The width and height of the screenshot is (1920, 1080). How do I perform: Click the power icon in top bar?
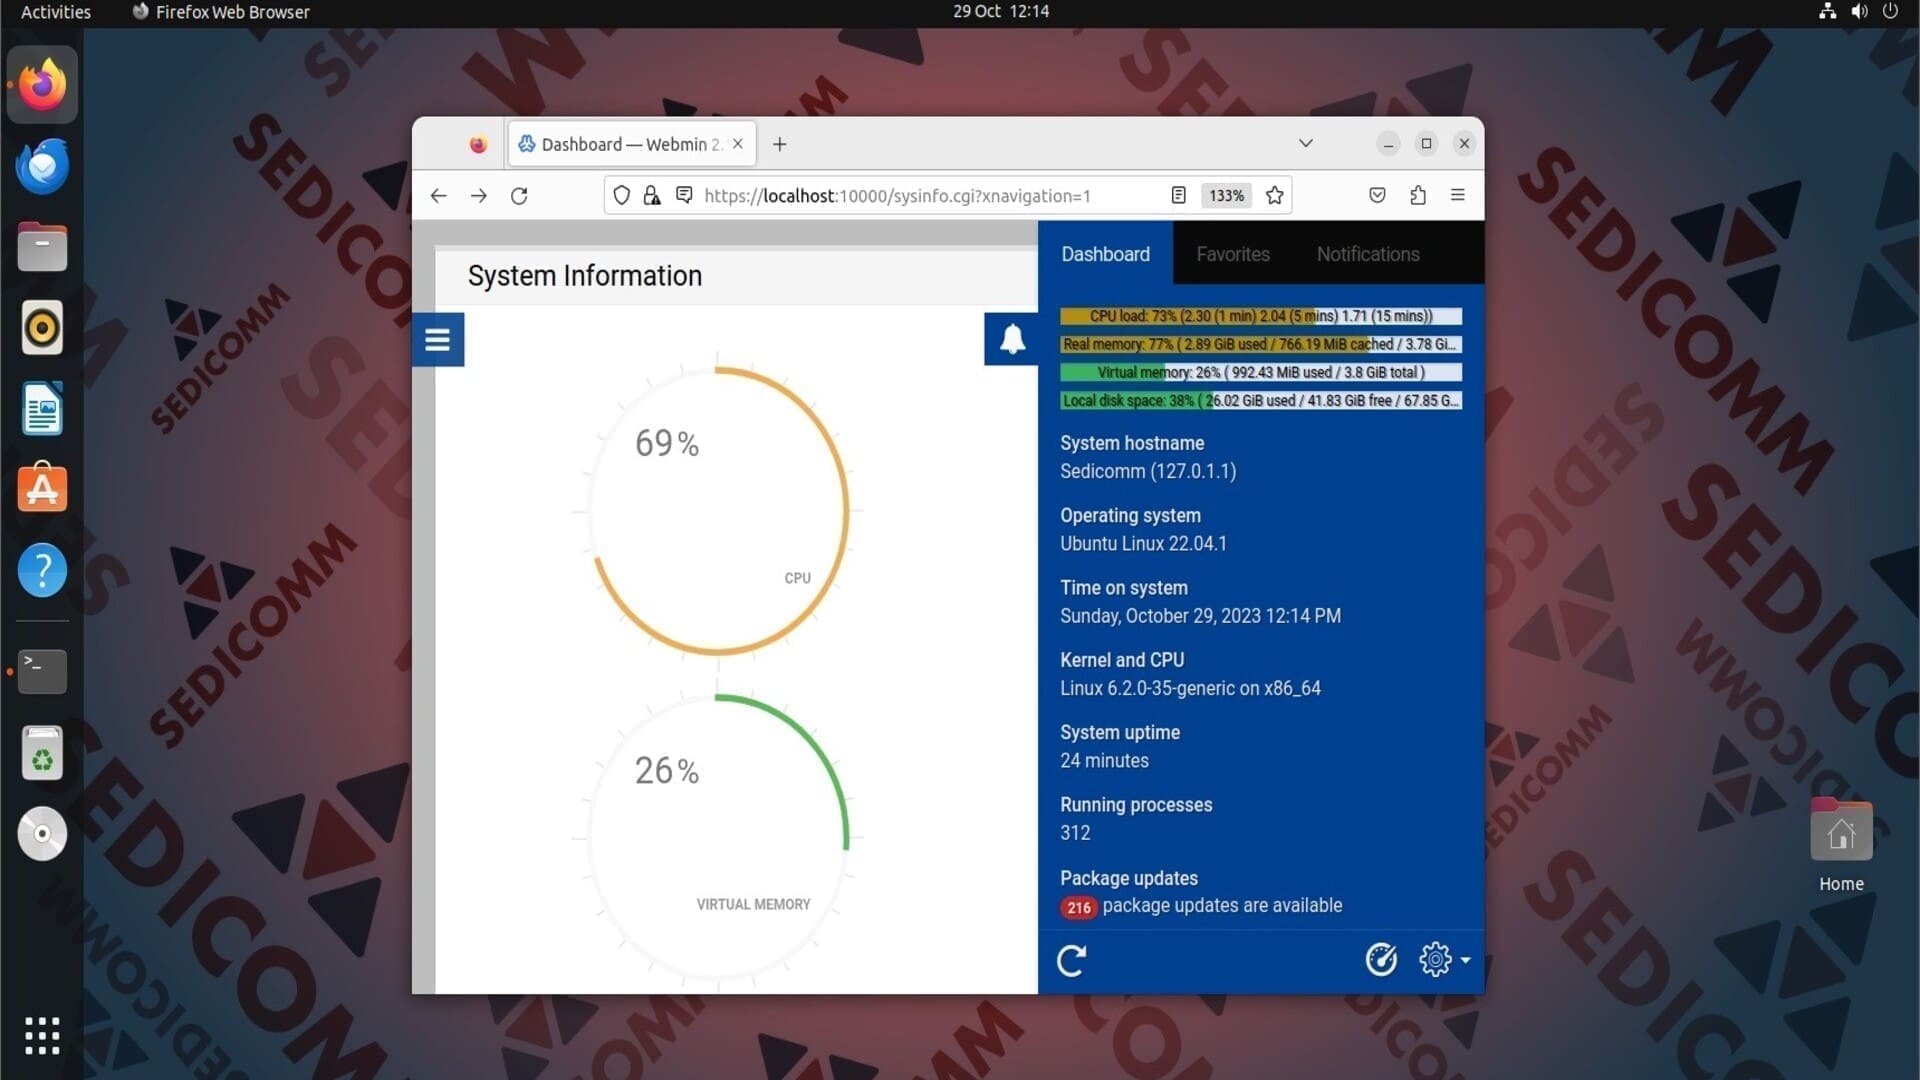pyautogui.click(x=1890, y=11)
